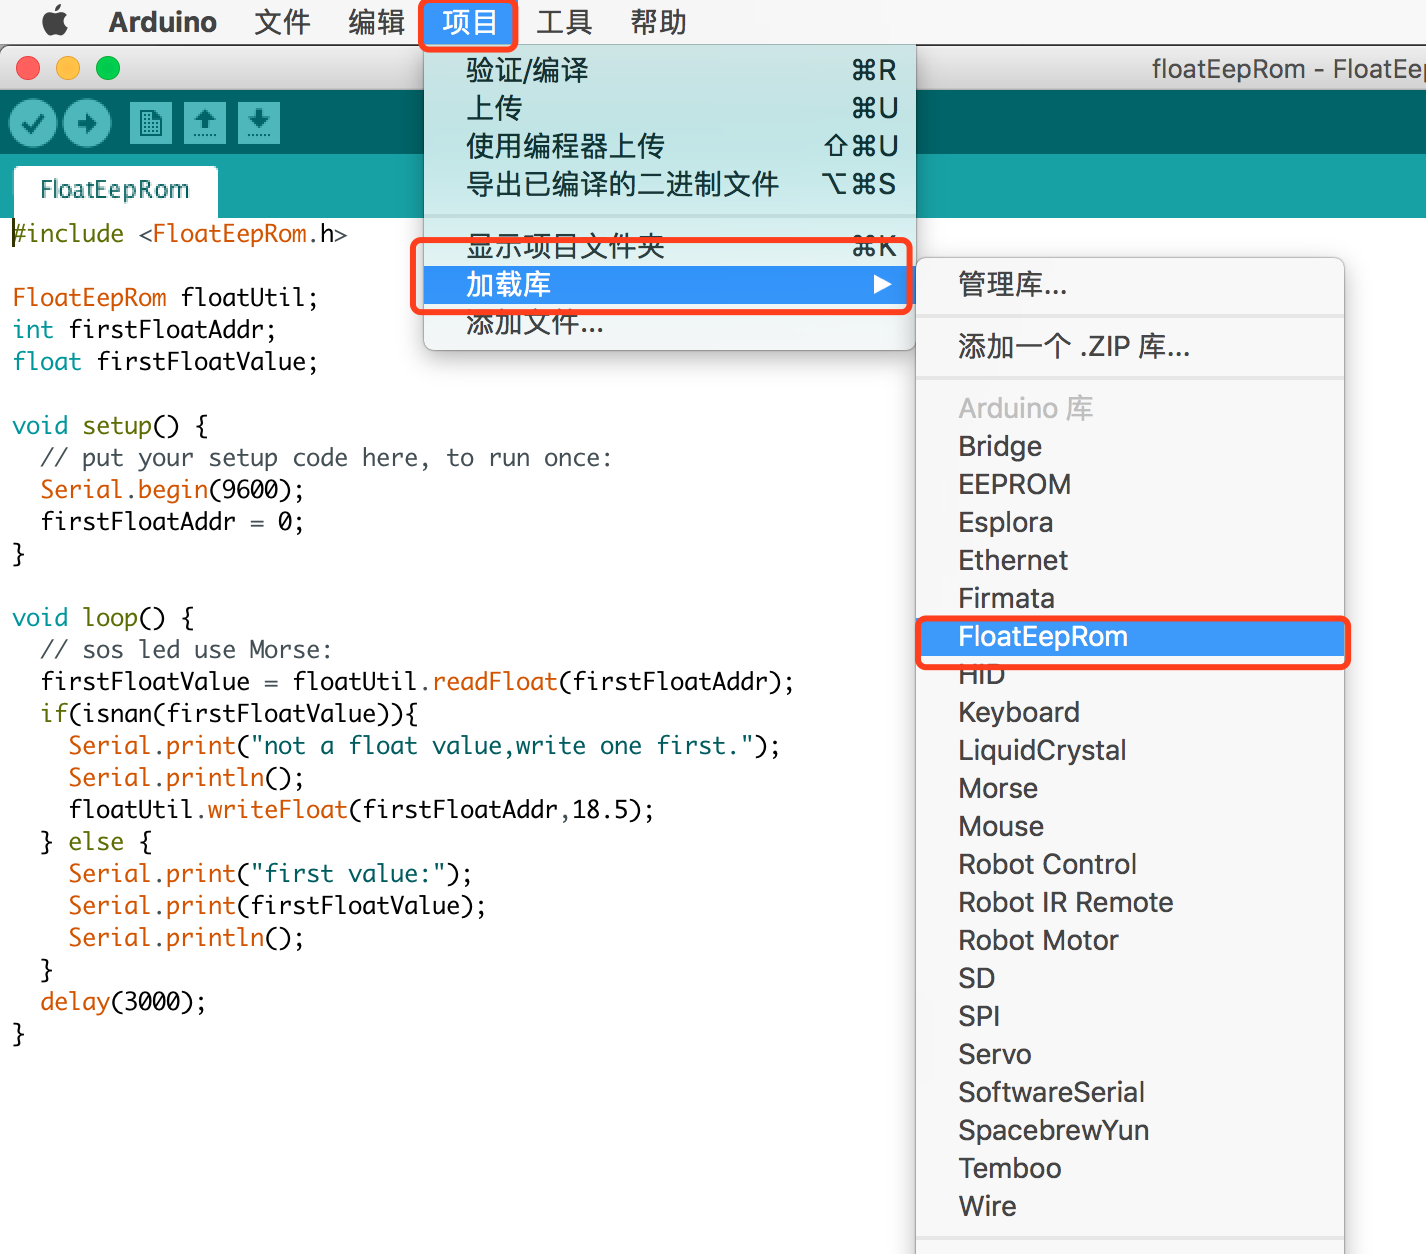Open the Arduino application menu

pyautogui.click(x=163, y=22)
